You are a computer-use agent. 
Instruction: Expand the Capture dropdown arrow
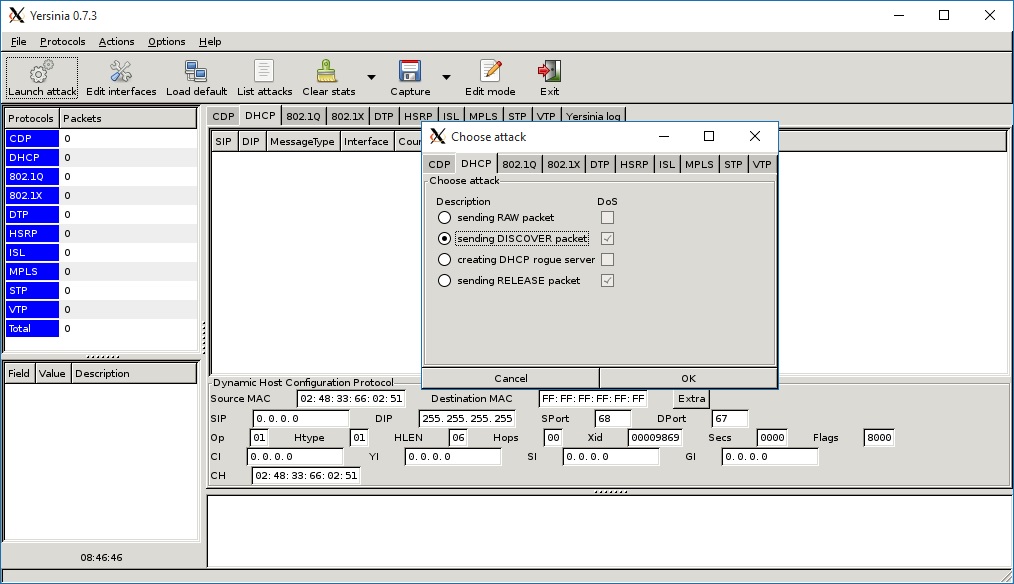point(446,77)
